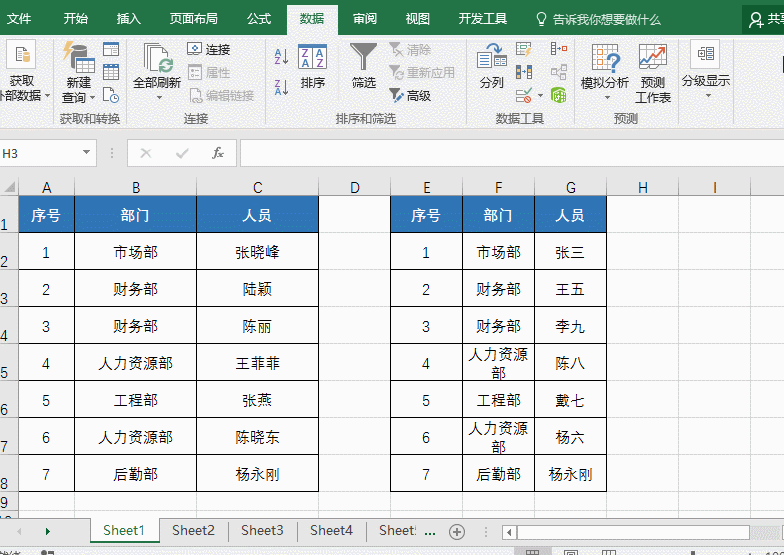Open the Sheet3 worksheet tab

262,531
